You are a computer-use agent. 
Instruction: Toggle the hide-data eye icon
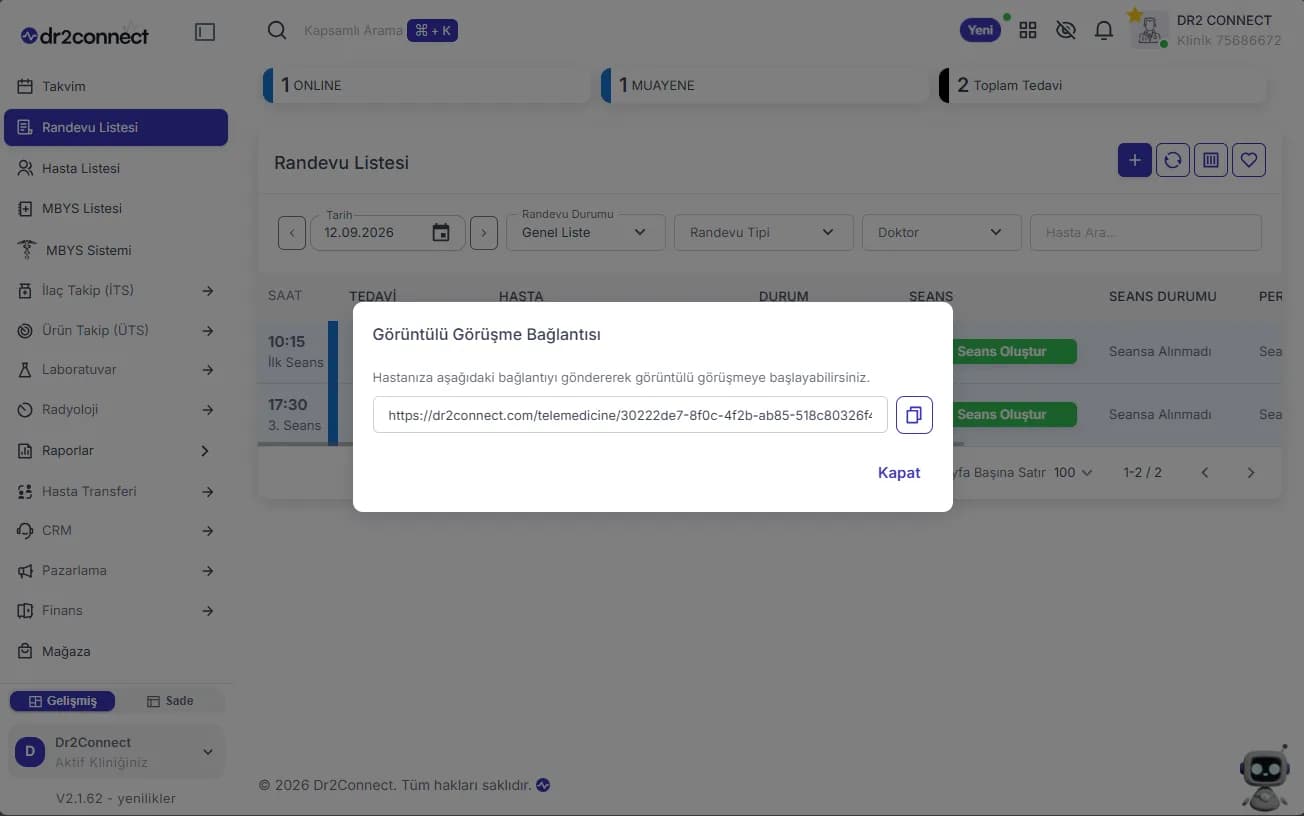pyautogui.click(x=1066, y=30)
